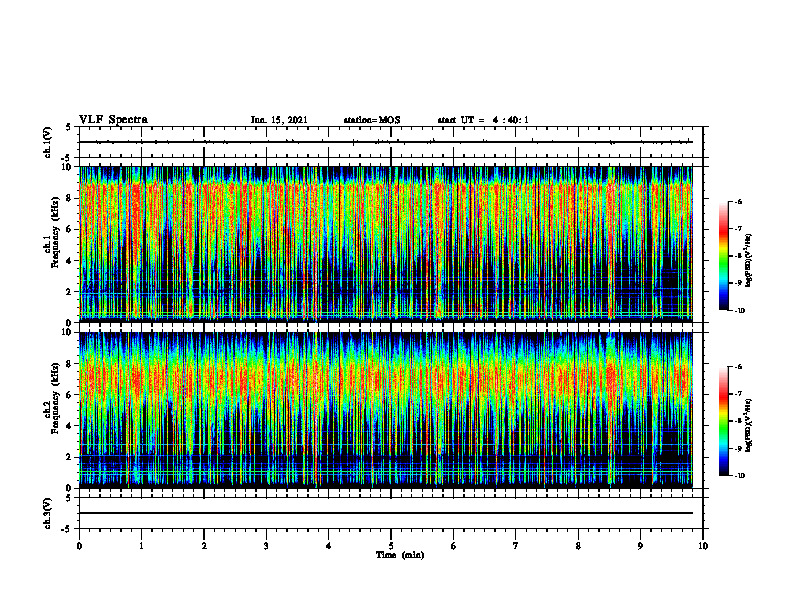Screen dimensions: 792x612
Task: Click the "8" kHz tick on ch.2 frequency axis
Action: (x=70, y=364)
